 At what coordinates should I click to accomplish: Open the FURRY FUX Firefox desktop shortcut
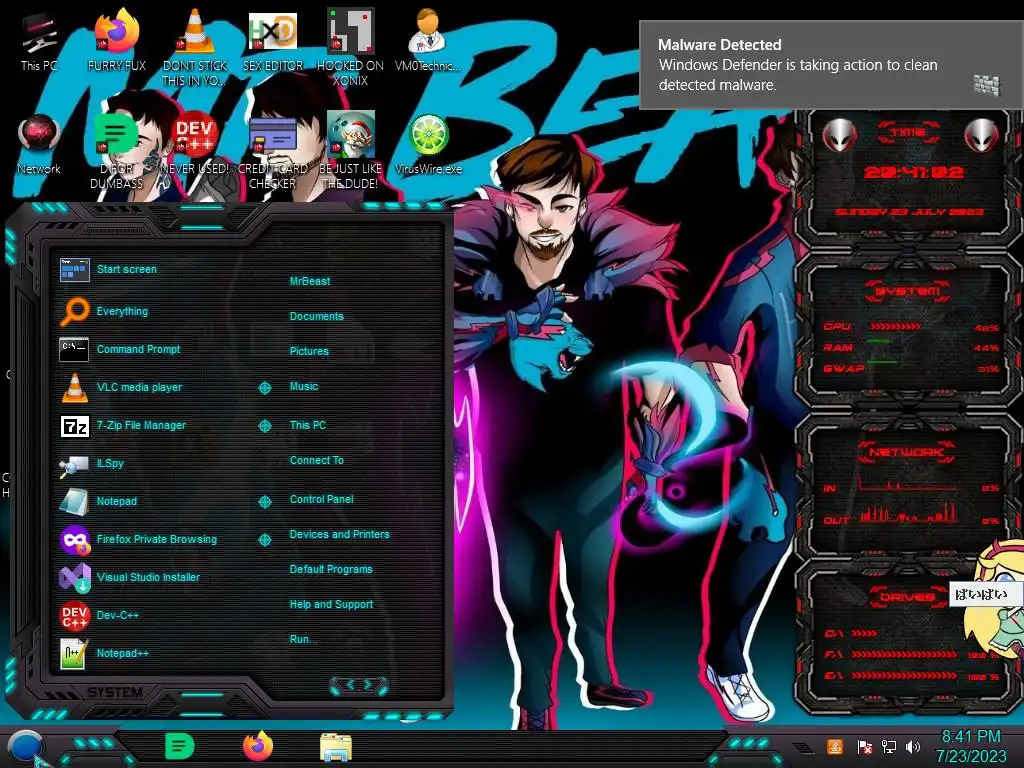point(117,40)
